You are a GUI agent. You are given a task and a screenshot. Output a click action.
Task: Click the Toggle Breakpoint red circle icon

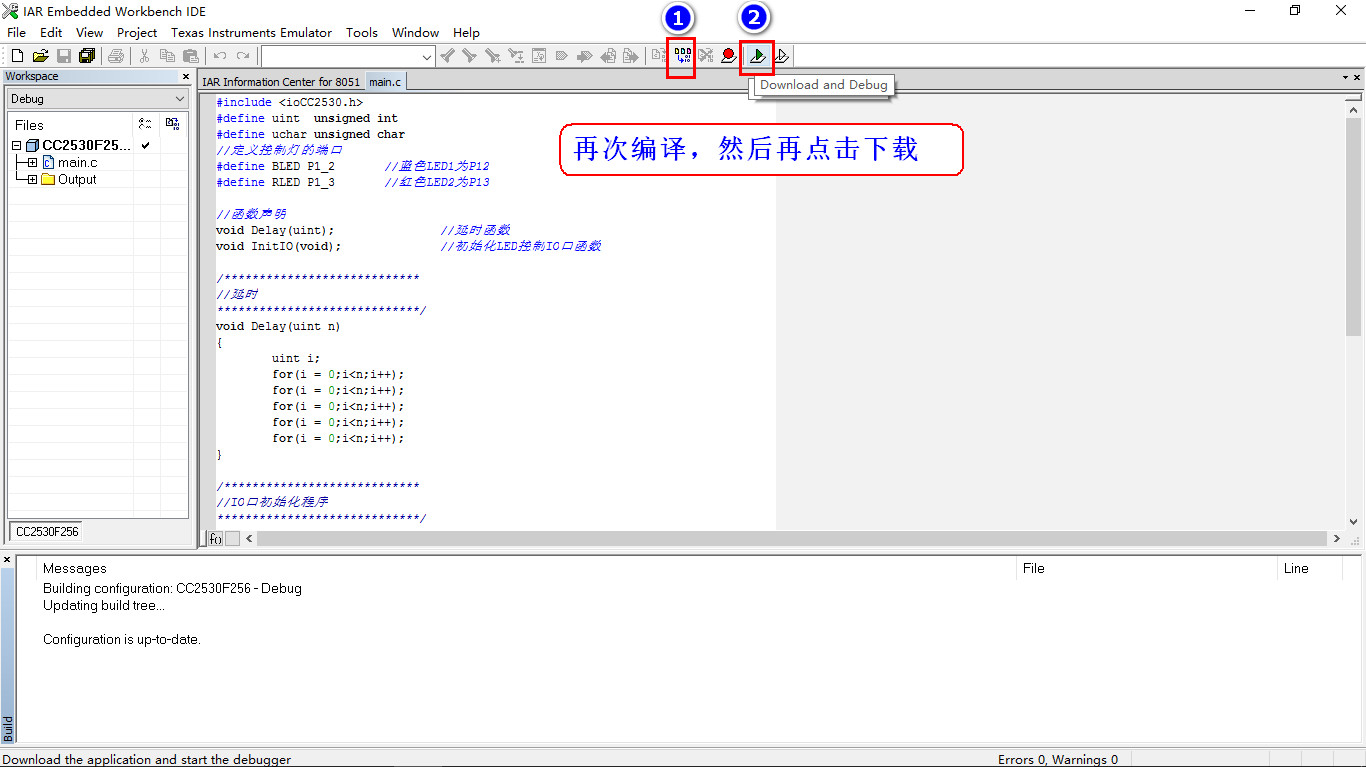point(727,56)
